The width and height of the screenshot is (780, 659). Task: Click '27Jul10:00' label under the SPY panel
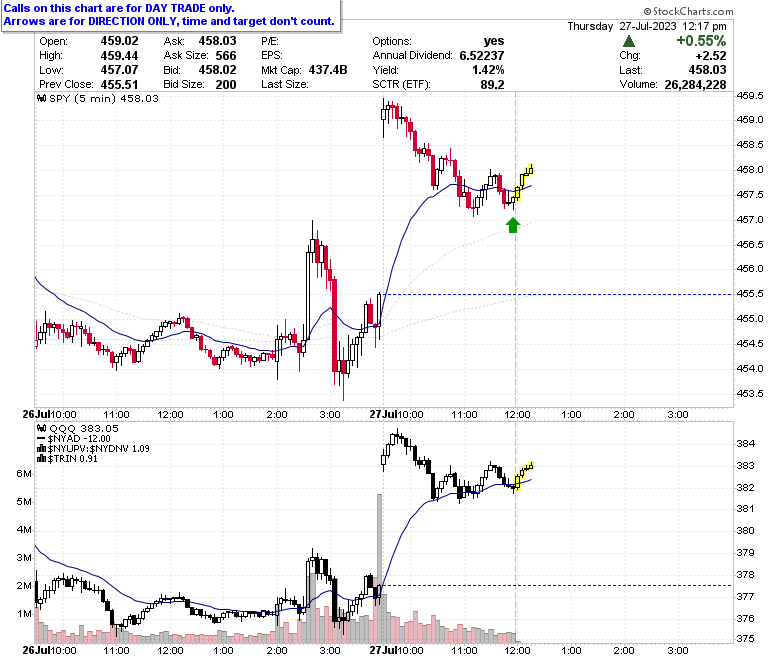point(396,414)
